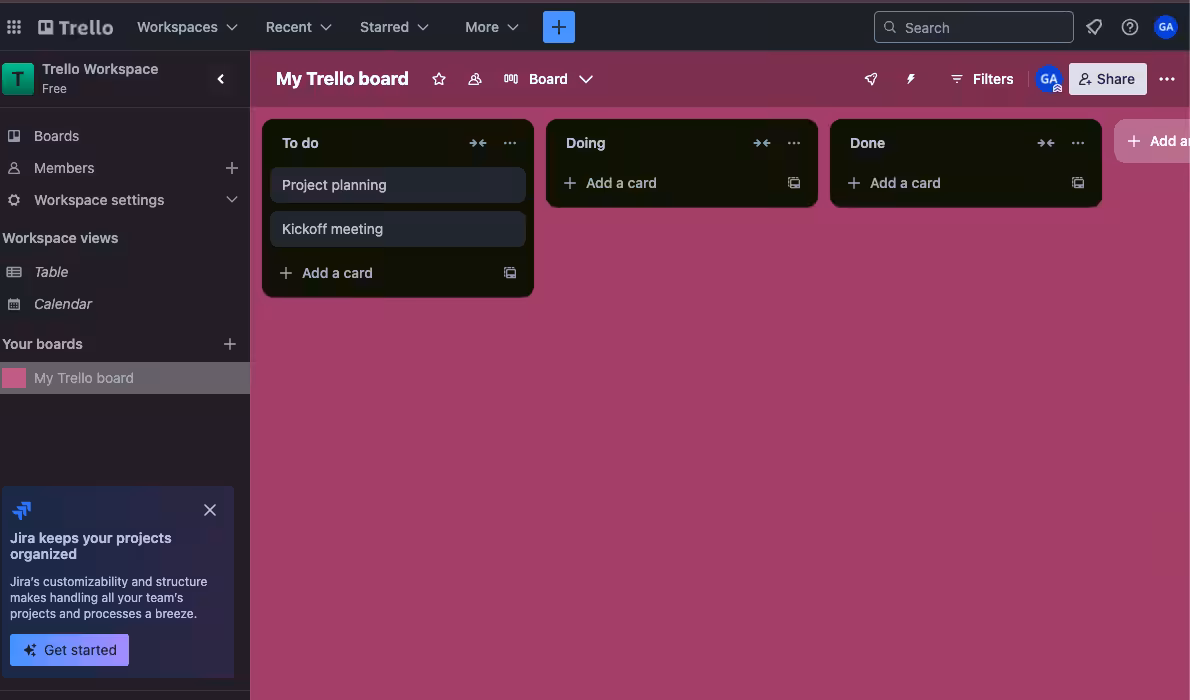This screenshot has width=1190, height=700.
Task: Click the Done list title
Action: [x=867, y=143]
